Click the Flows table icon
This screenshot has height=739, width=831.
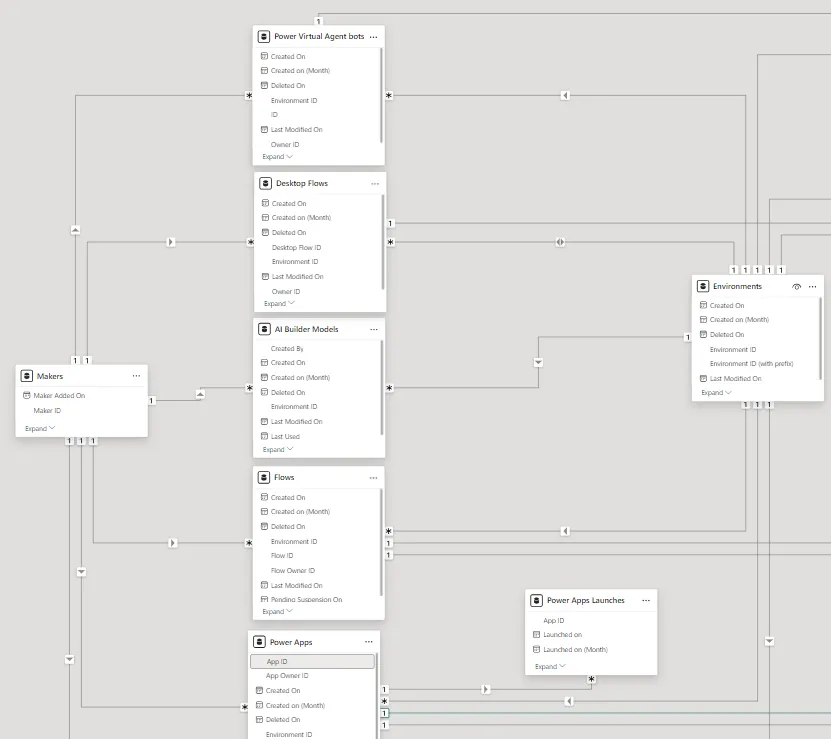click(x=263, y=478)
